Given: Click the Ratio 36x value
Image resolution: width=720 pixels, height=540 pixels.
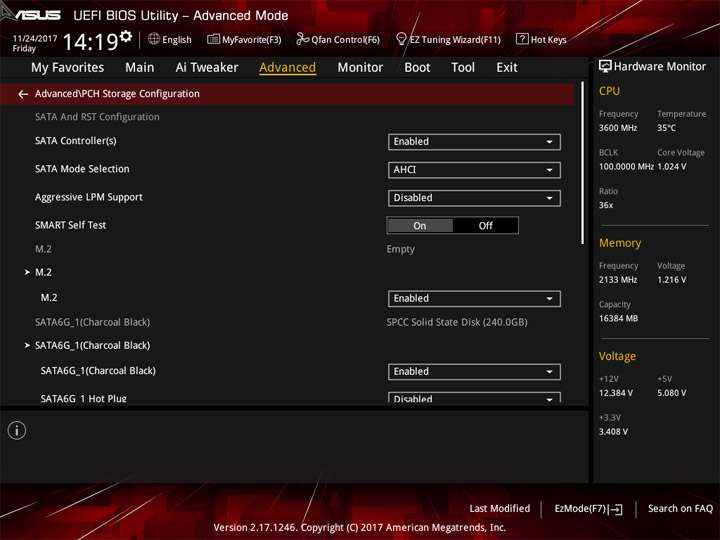Looking at the screenshot, I should [606, 205].
